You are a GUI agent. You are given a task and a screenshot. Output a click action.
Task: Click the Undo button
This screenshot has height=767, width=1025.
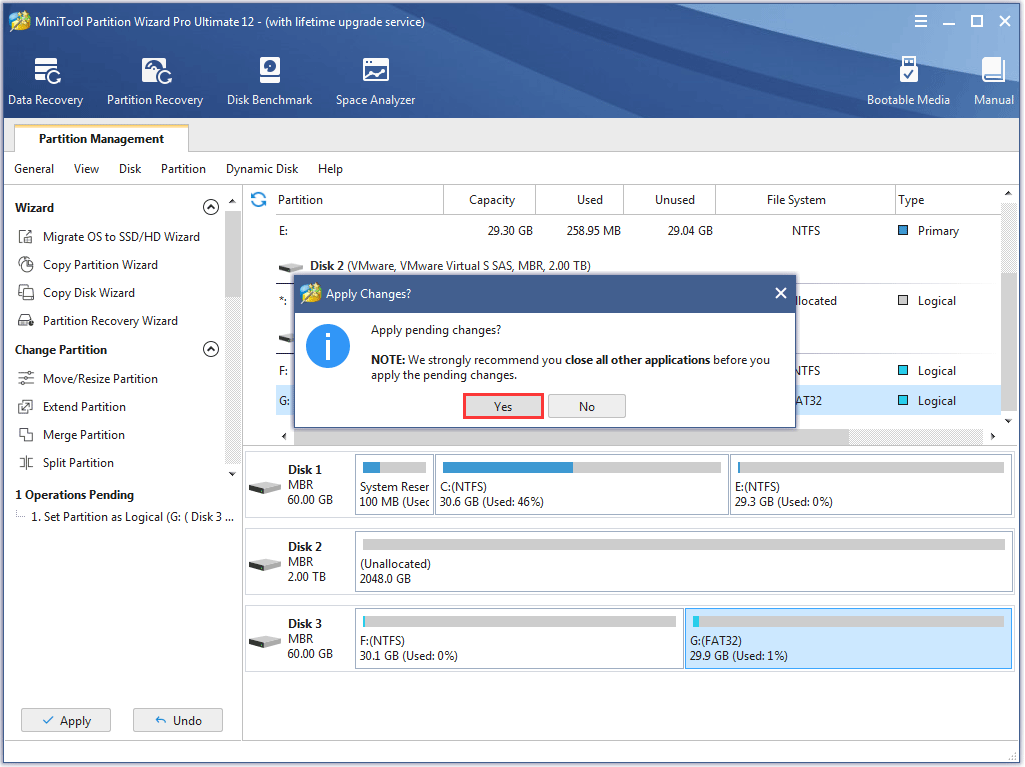click(178, 720)
